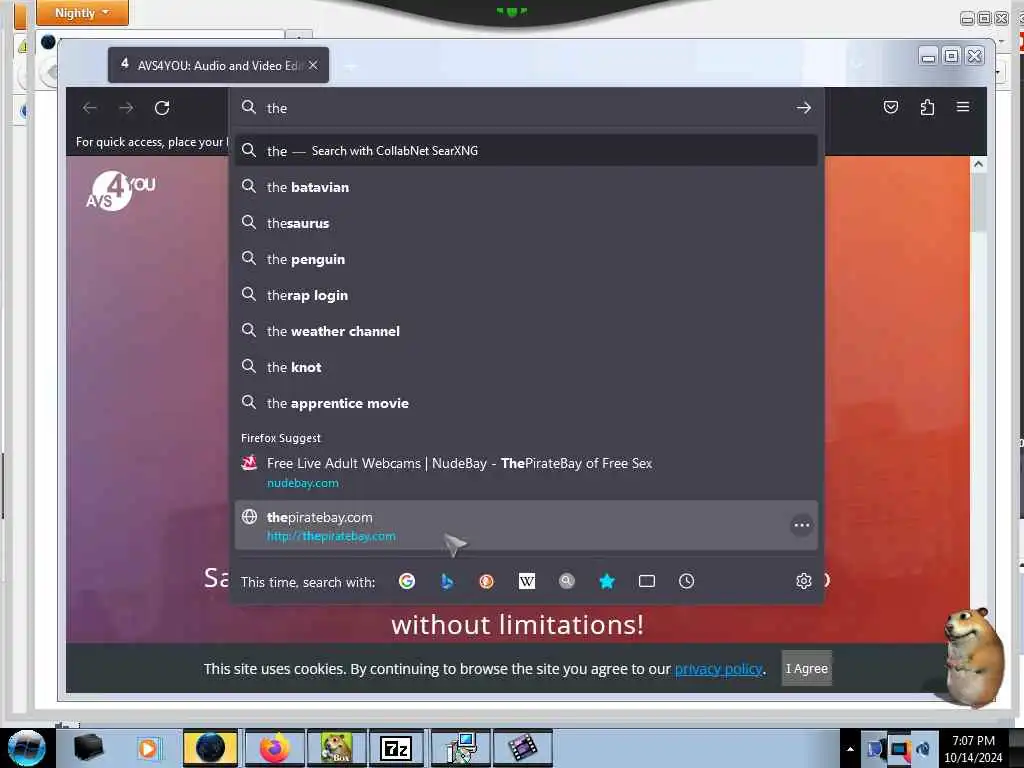Choose suggestion 'thesaurus'
The width and height of the screenshot is (1024, 768).
(526, 223)
